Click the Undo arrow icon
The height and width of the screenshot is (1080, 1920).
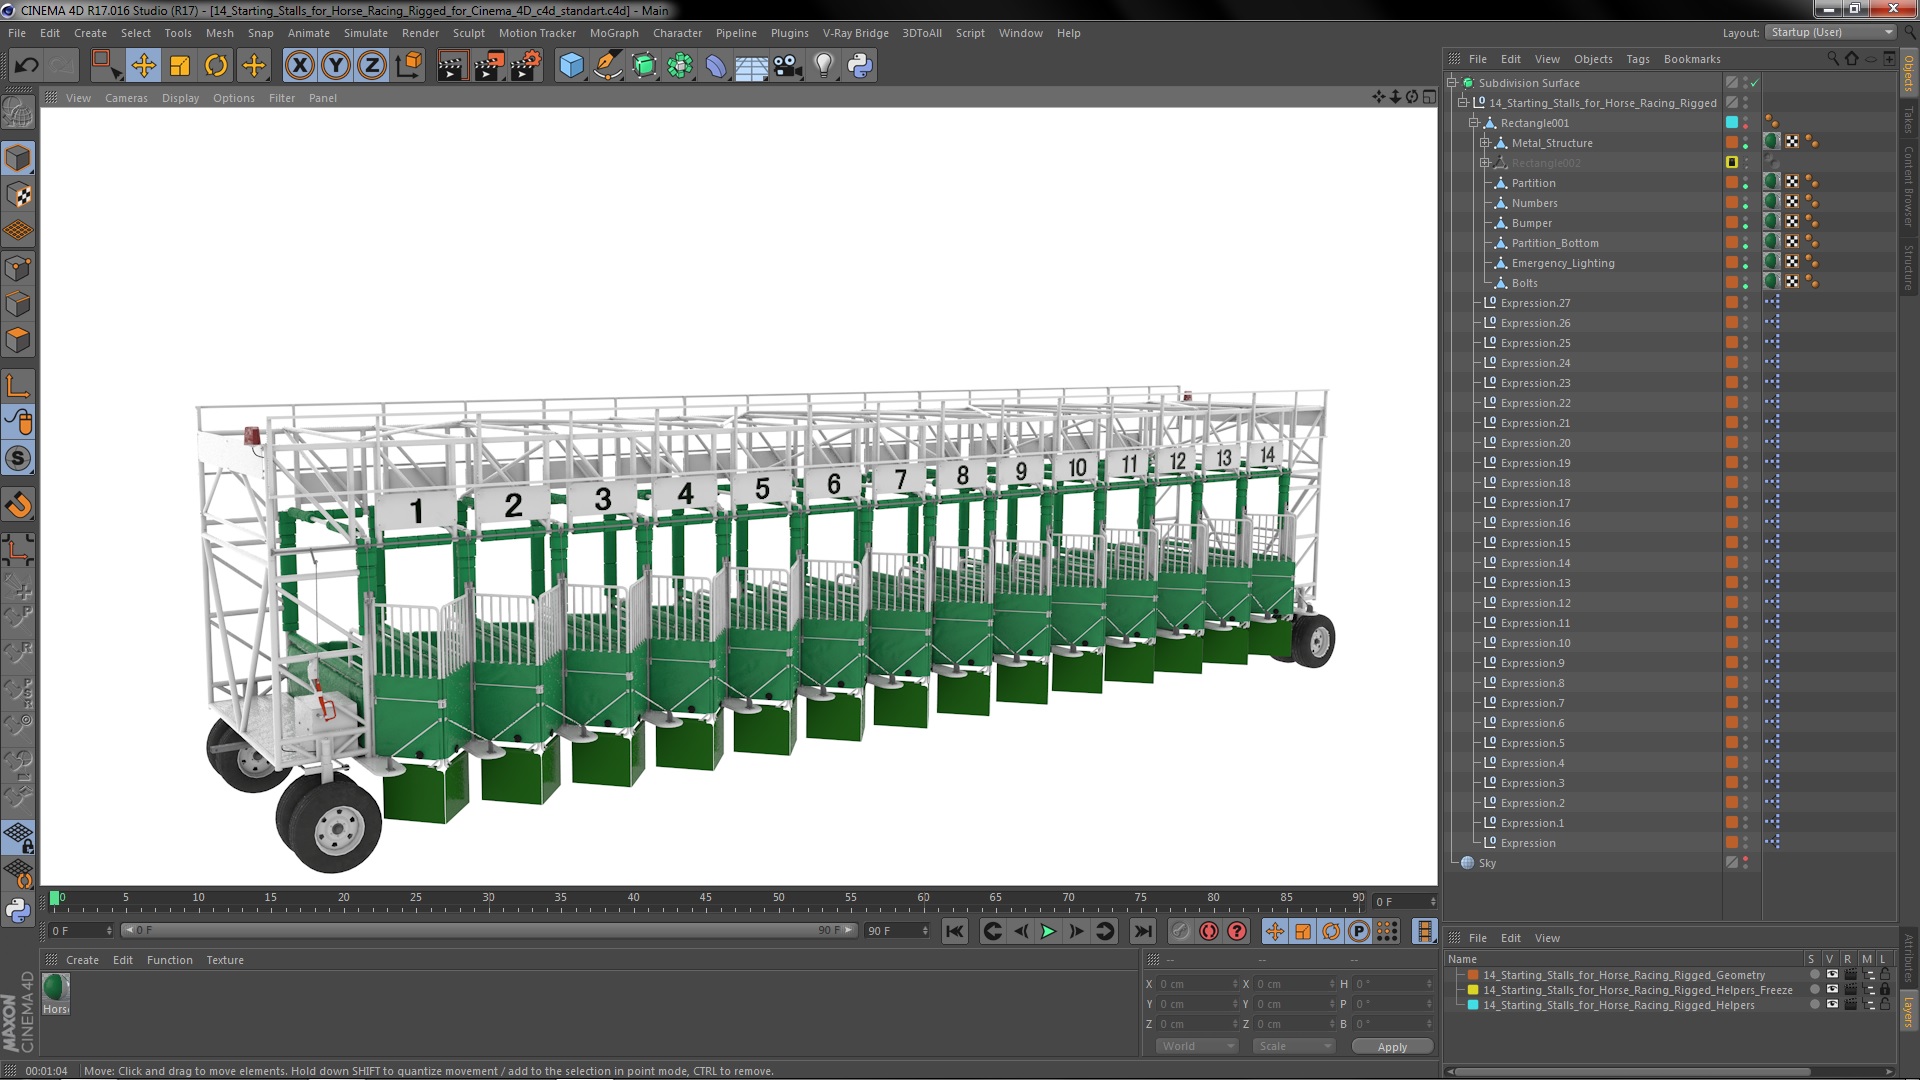(x=26, y=66)
